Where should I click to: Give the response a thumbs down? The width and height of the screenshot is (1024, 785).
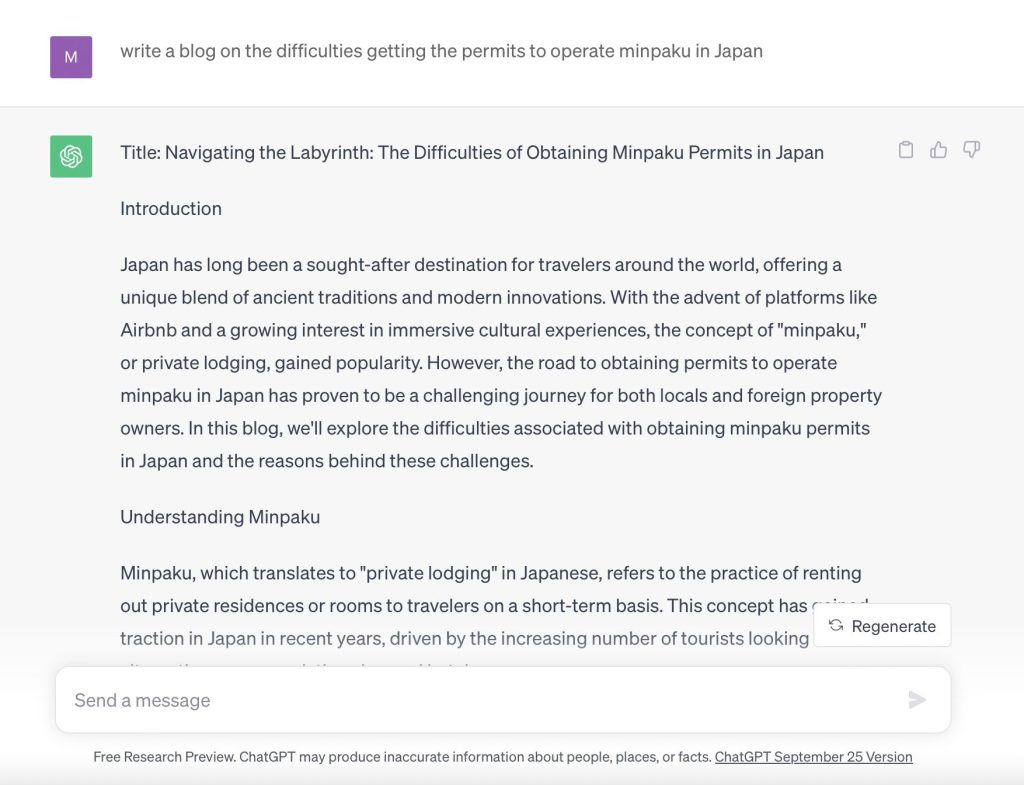pos(972,150)
